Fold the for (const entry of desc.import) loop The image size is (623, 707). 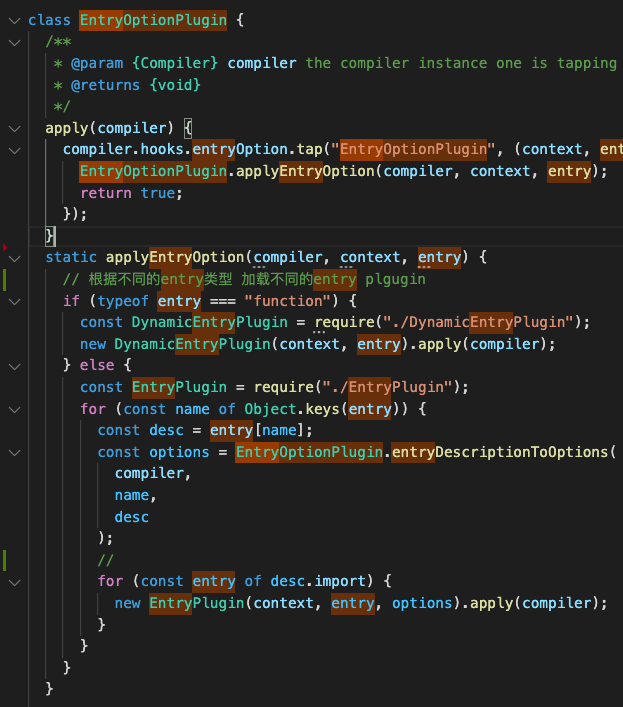click(x=14, y=583)
